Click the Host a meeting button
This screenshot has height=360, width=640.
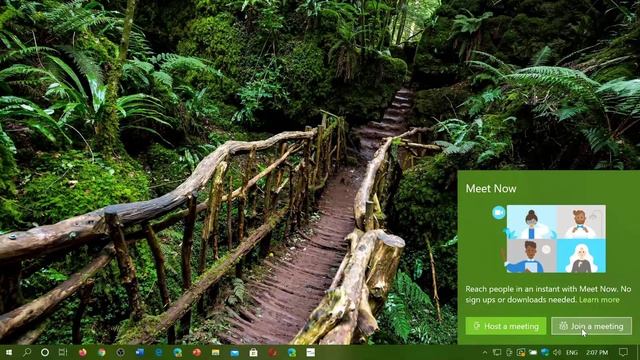(x=506, y=326)
